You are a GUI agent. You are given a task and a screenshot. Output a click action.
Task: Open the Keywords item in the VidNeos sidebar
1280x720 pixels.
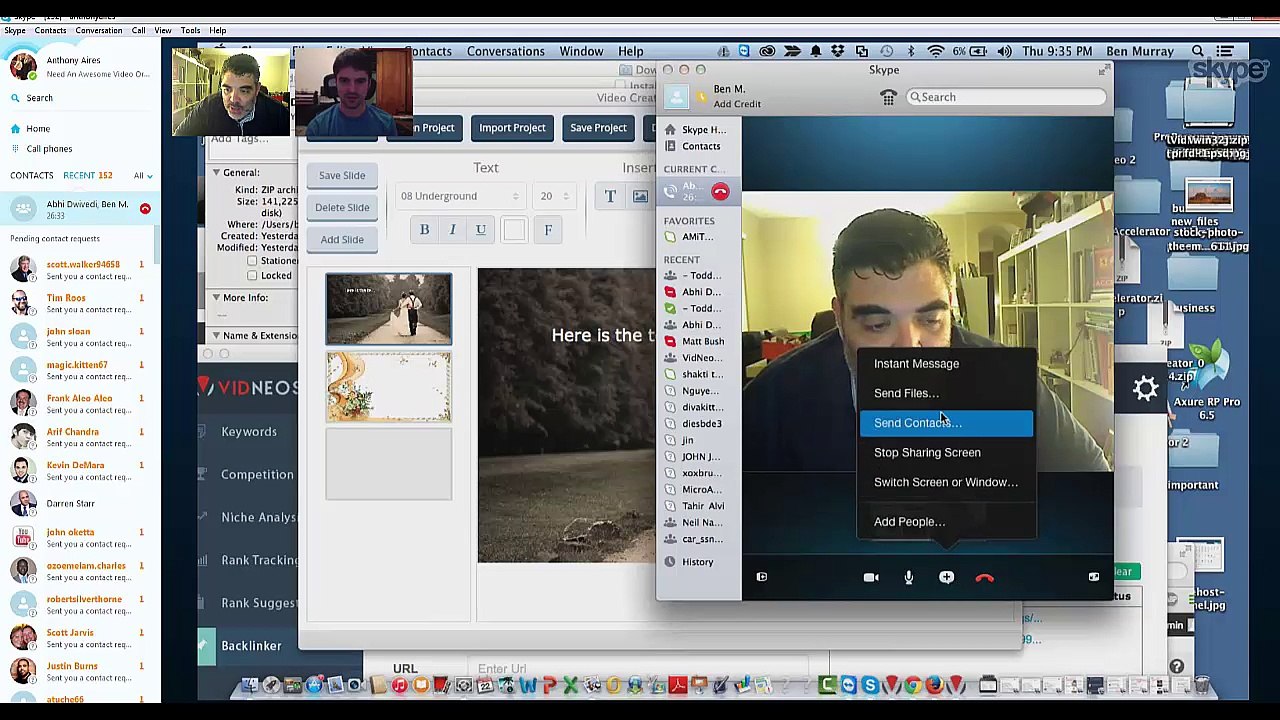tap(249, 432)
